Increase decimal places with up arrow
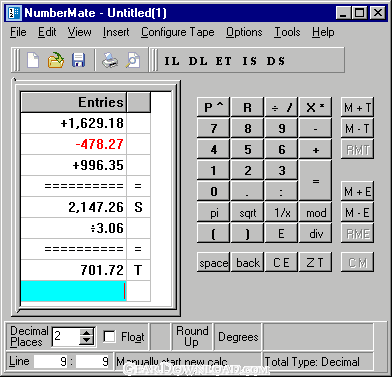392x377 pixels. tap(87, 333)
